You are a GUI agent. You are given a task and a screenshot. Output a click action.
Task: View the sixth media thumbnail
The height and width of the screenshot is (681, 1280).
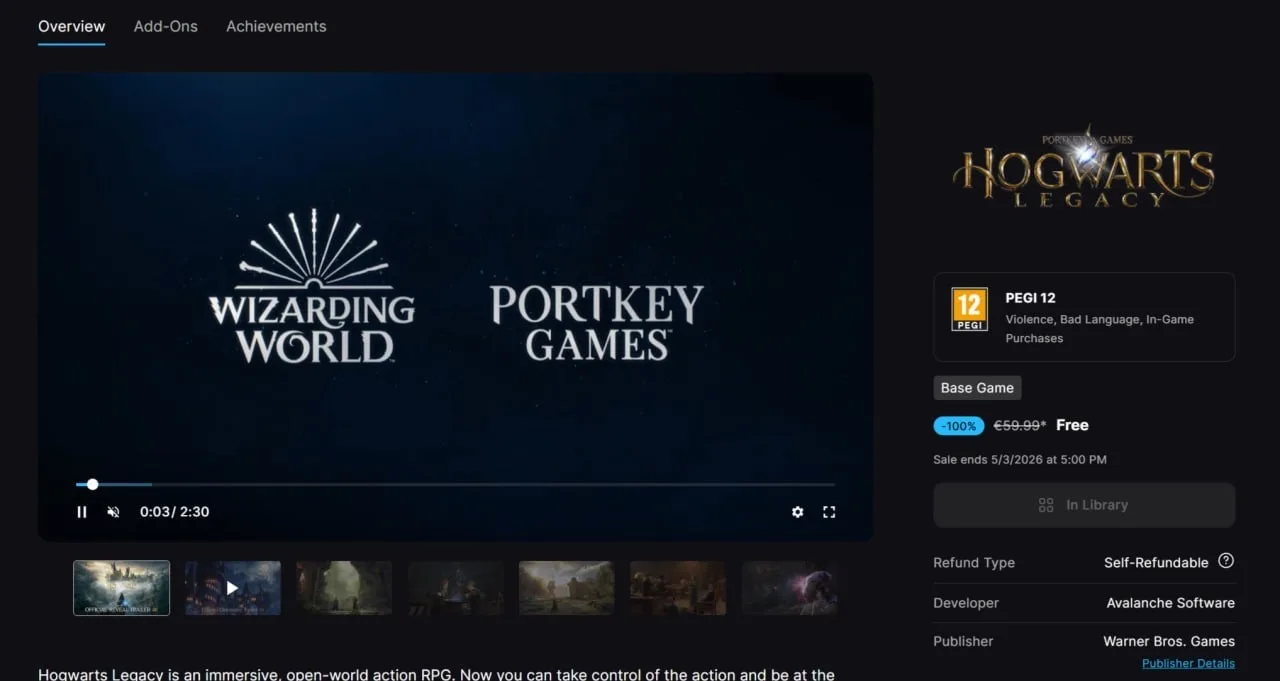pyautogui.click(x=678, y=588)
